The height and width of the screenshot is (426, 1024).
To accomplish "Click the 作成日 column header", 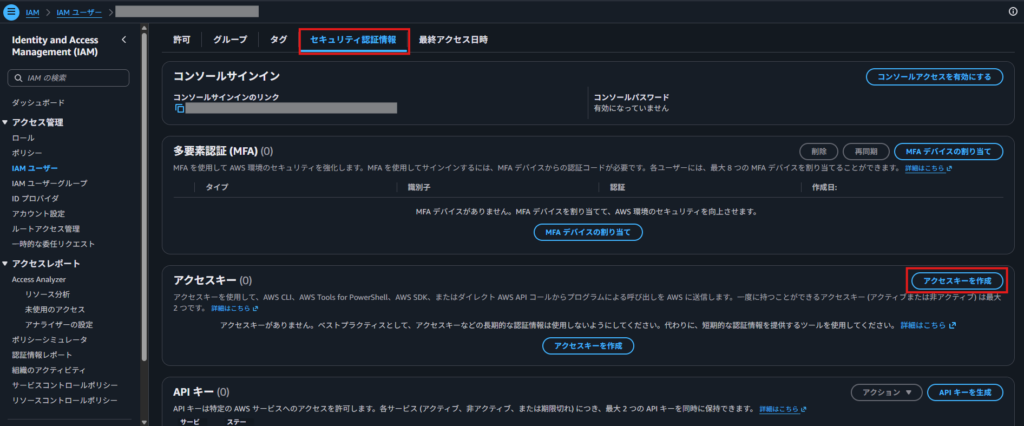I will [x=825, y=188].
